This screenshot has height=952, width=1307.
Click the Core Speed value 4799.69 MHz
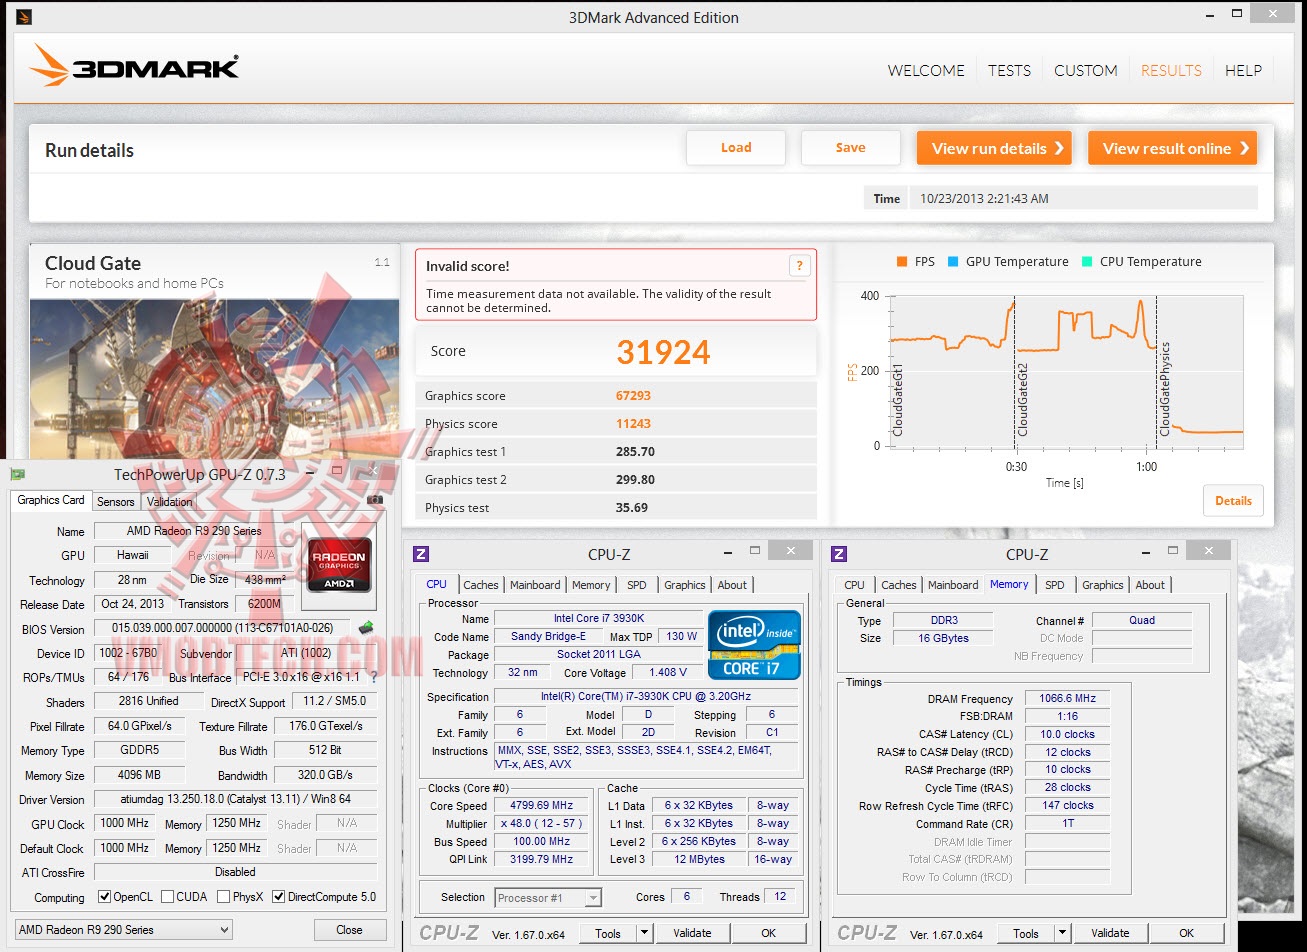point(544,806)
